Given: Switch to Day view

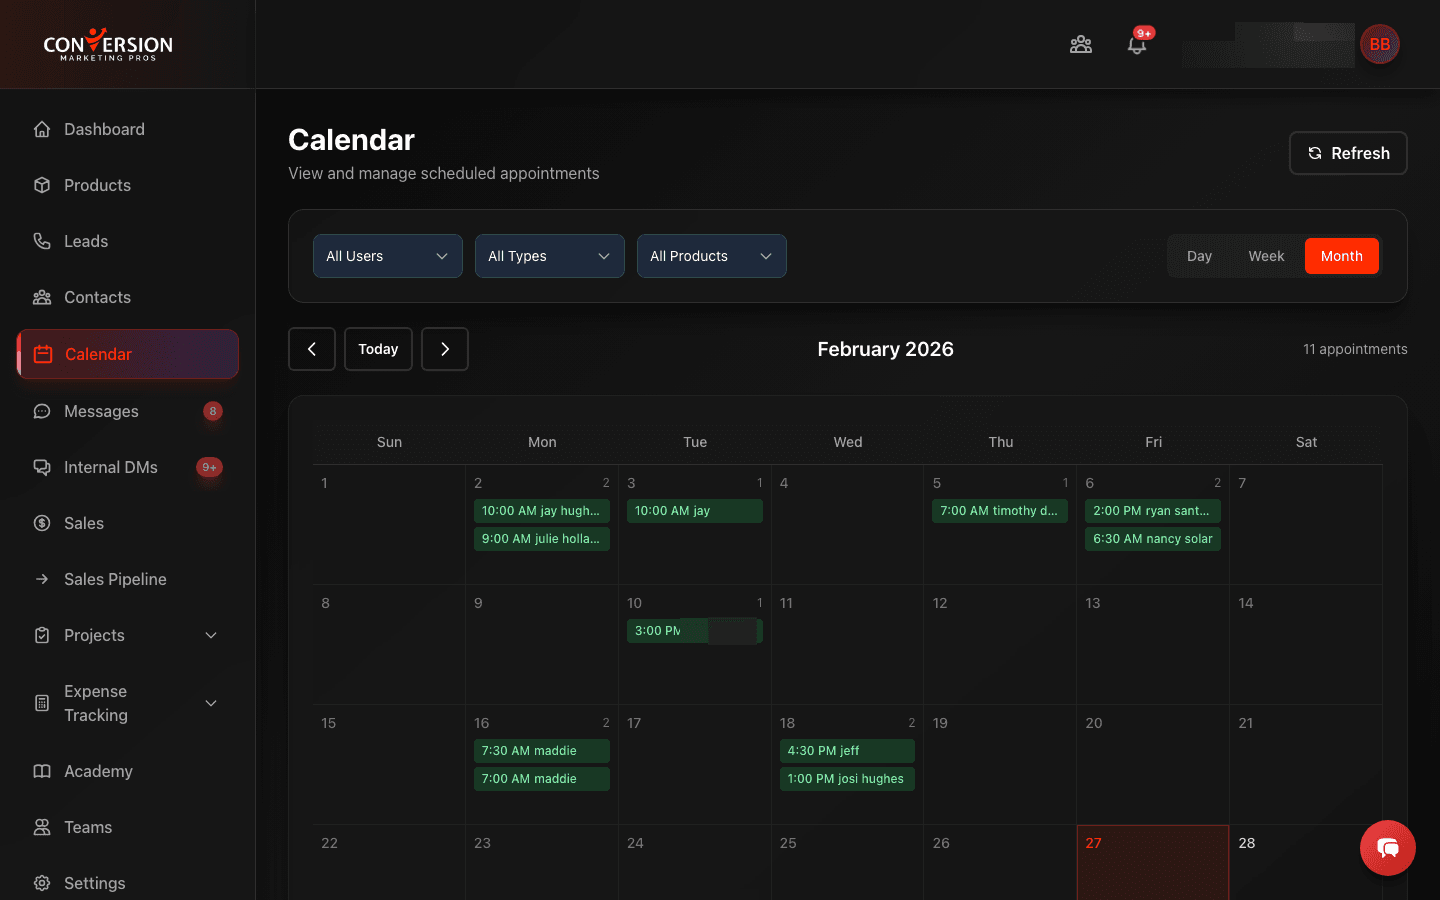Looking at the screenshot, I should (x=1199, y=256).
